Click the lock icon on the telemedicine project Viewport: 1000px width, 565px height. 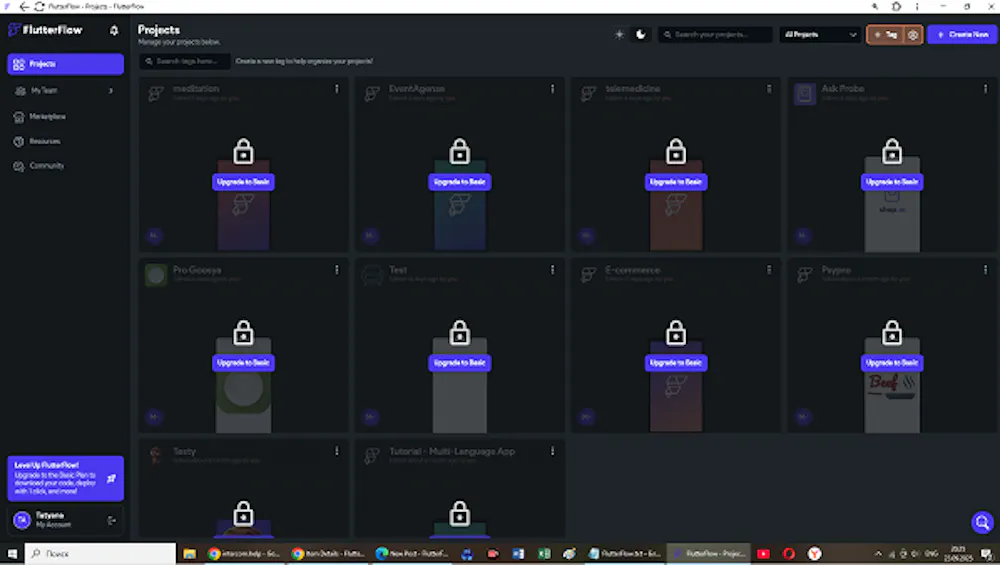tap(676, 152)
